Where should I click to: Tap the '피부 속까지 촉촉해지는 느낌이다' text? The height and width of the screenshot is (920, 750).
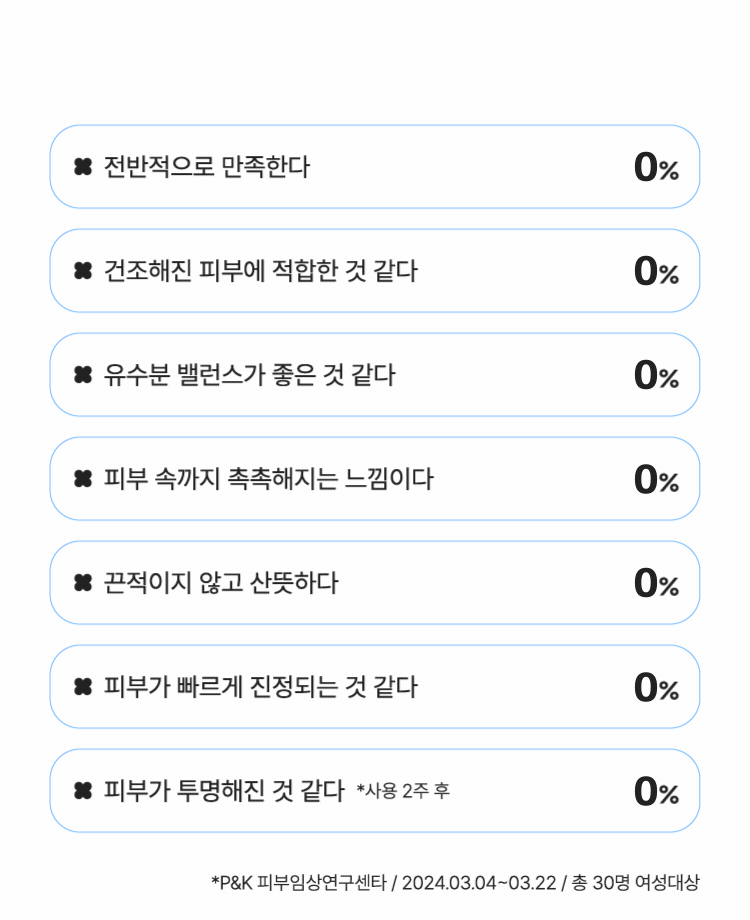tap(268, 479)
